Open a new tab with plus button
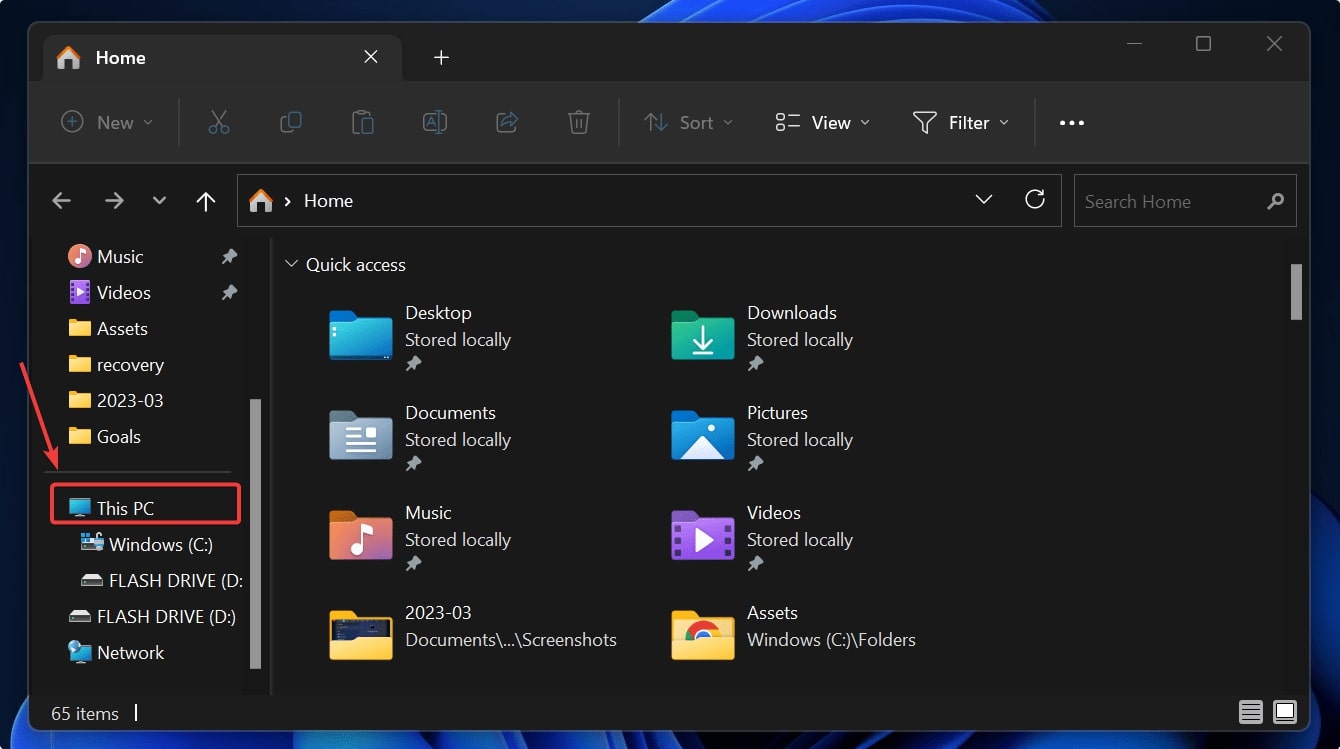1340x749 pixels. click(x=441, y=58)
